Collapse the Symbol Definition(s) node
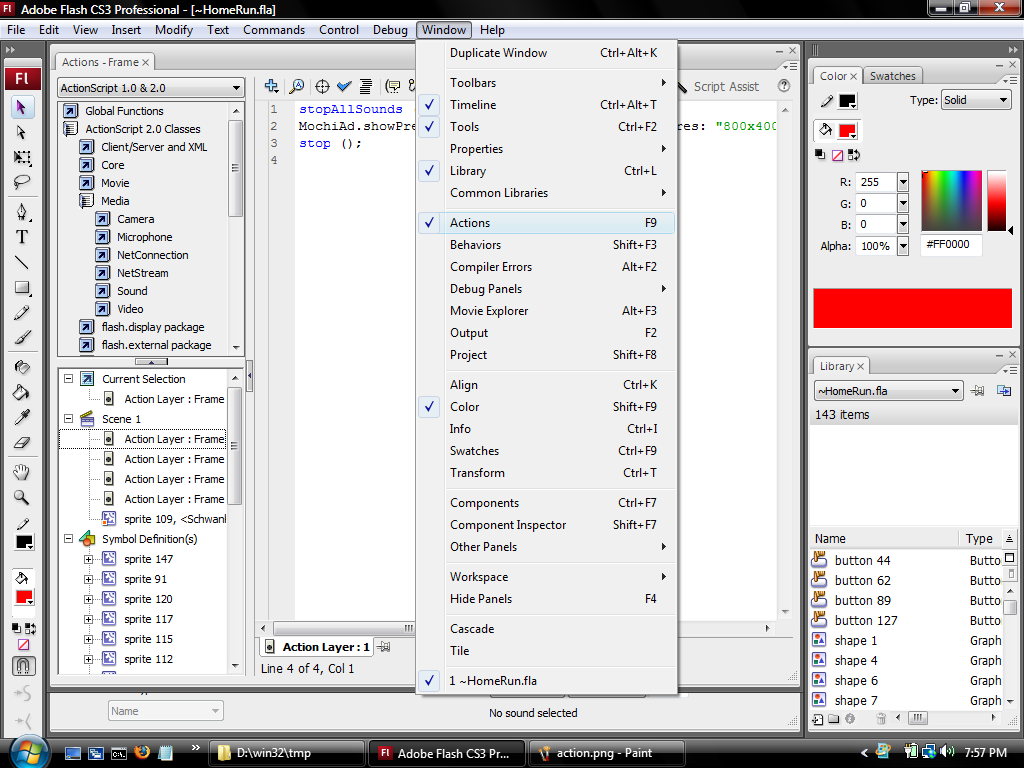Viewport: 1024px width, 768px height. (69, 539)
